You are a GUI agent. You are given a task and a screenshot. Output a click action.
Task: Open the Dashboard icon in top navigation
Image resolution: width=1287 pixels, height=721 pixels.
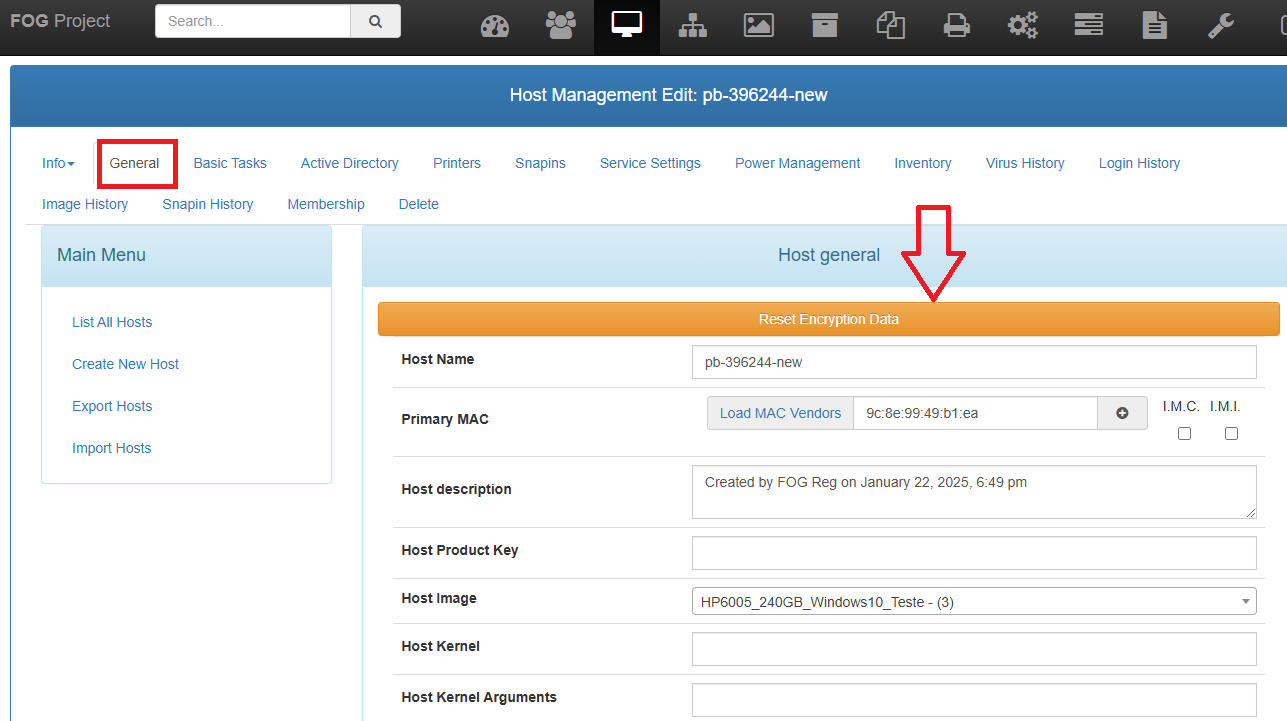click(x=495, y=26)
